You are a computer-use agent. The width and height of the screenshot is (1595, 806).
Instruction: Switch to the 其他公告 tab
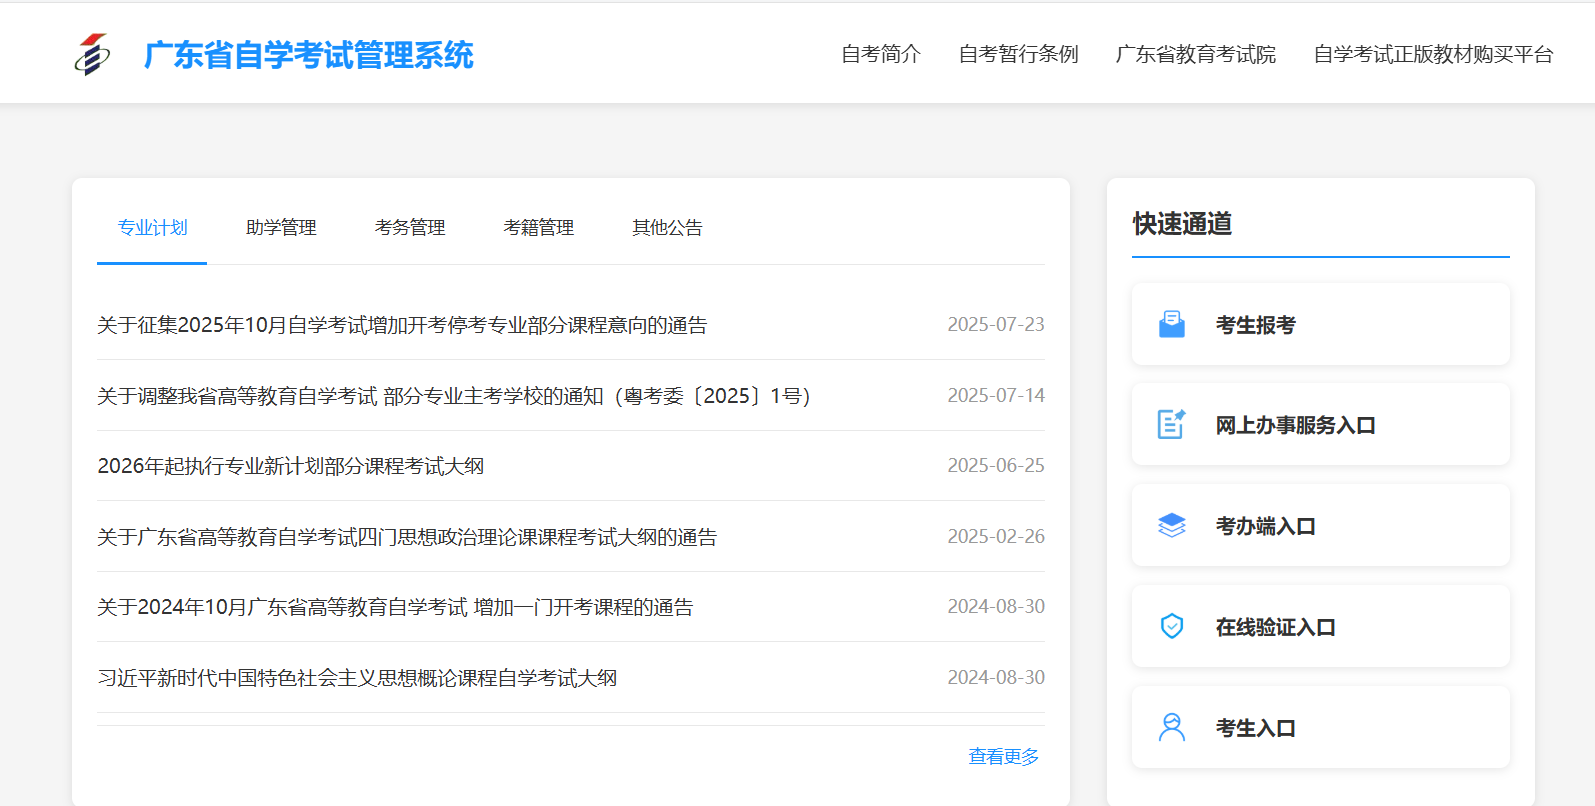tap(667, 228)
